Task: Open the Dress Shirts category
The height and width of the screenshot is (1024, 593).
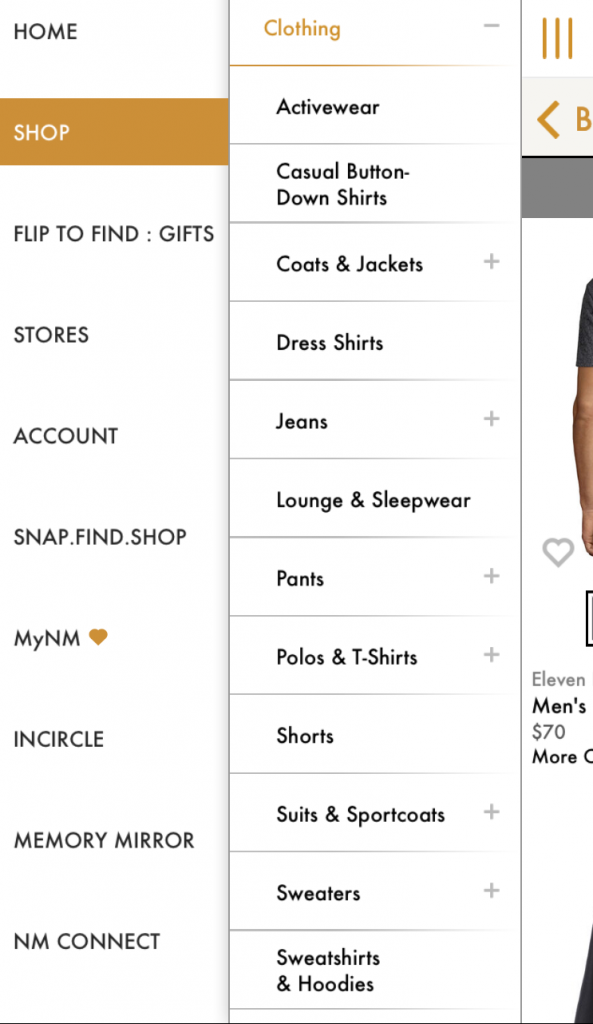Action: [x=329, y=342]
